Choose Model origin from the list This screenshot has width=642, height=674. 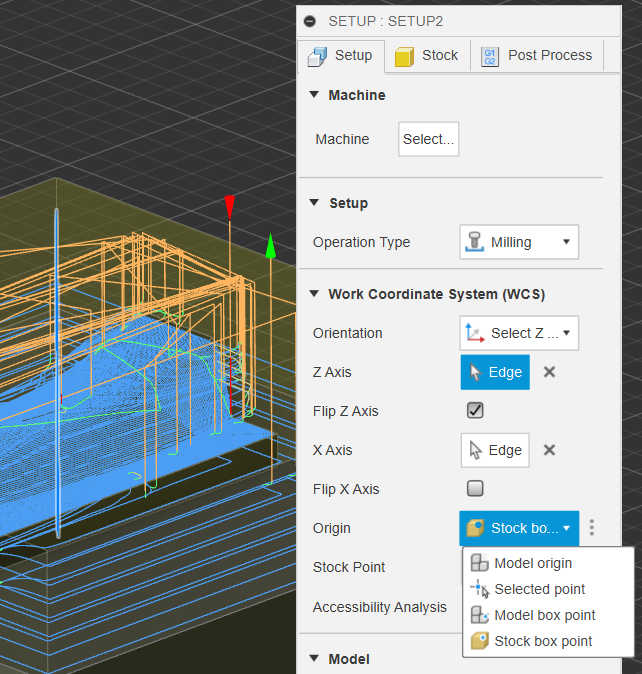tap(532, 563)
